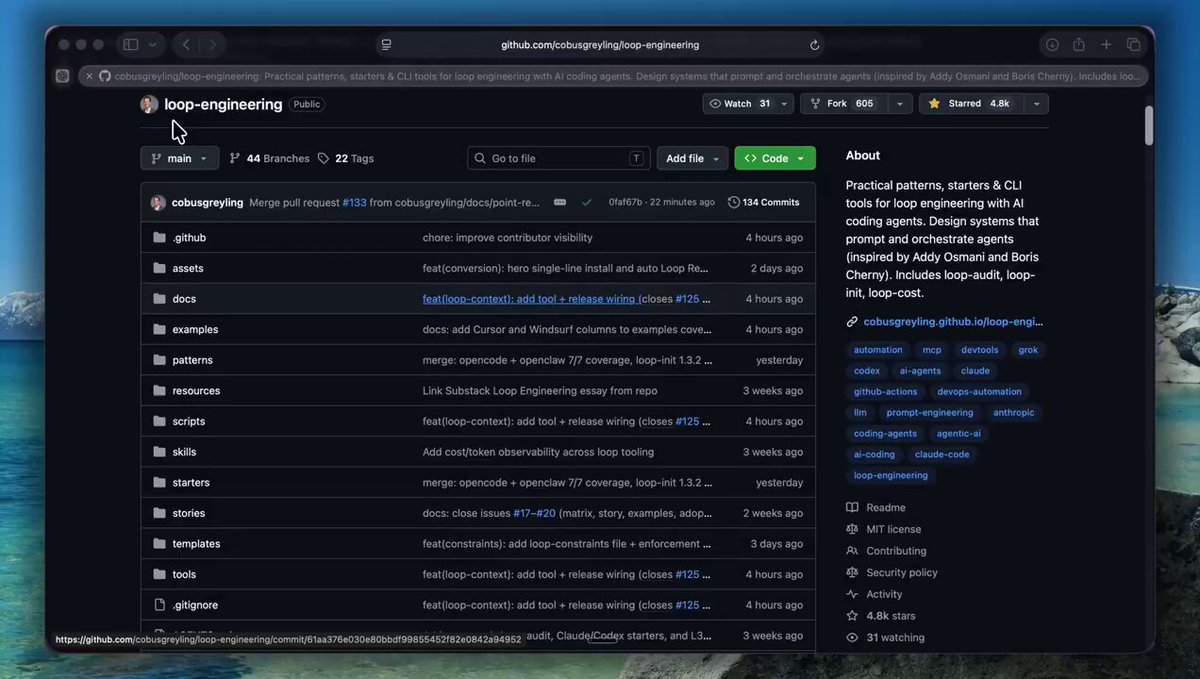This screenshot has width=1200, height=679.
Task: Open the loop-engineering repository title link
Action: (223, 104)
